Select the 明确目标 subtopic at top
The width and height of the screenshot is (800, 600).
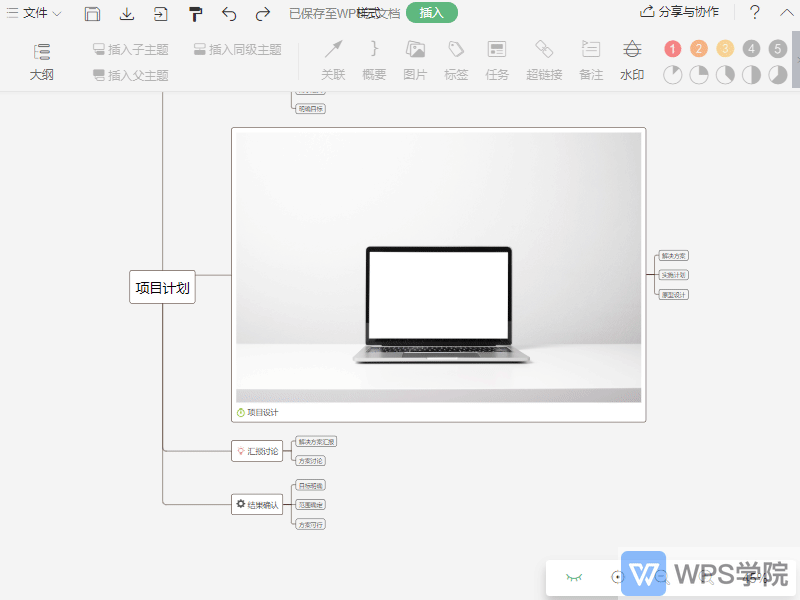coord(311,109)
